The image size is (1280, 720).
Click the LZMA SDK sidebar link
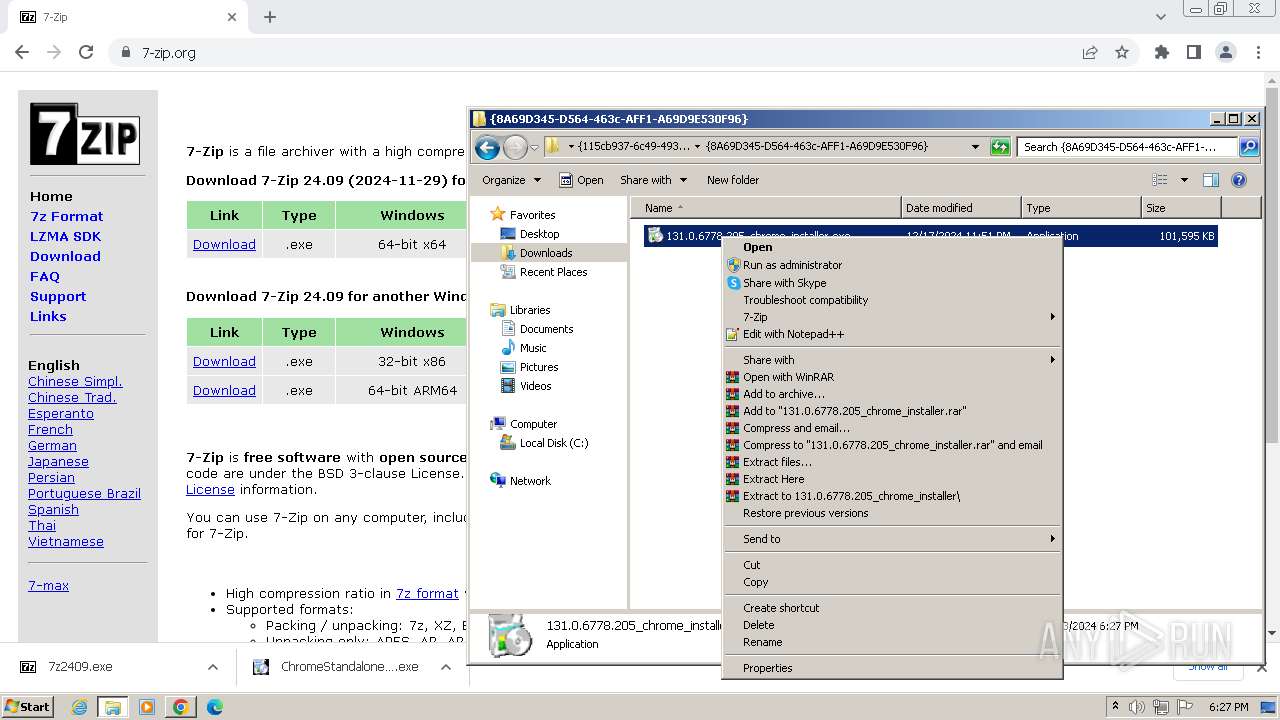click(x=65, y=236)
